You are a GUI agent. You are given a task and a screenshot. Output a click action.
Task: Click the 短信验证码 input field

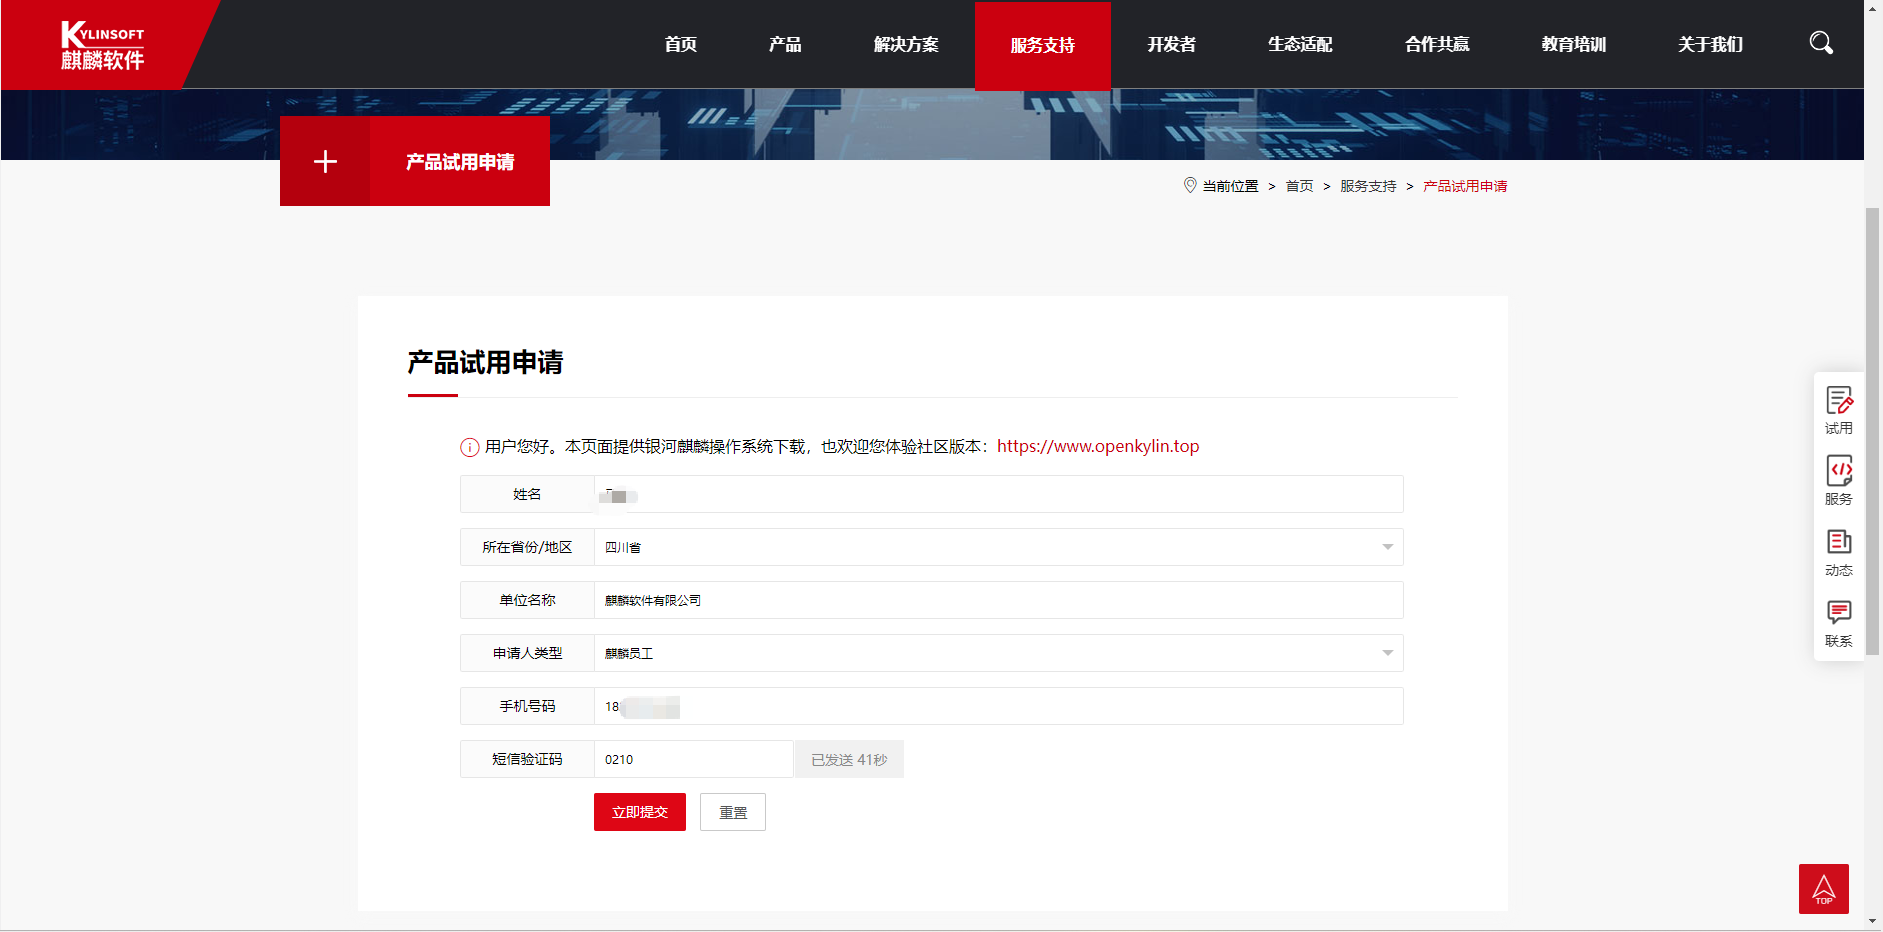click(x=692, y=759)
